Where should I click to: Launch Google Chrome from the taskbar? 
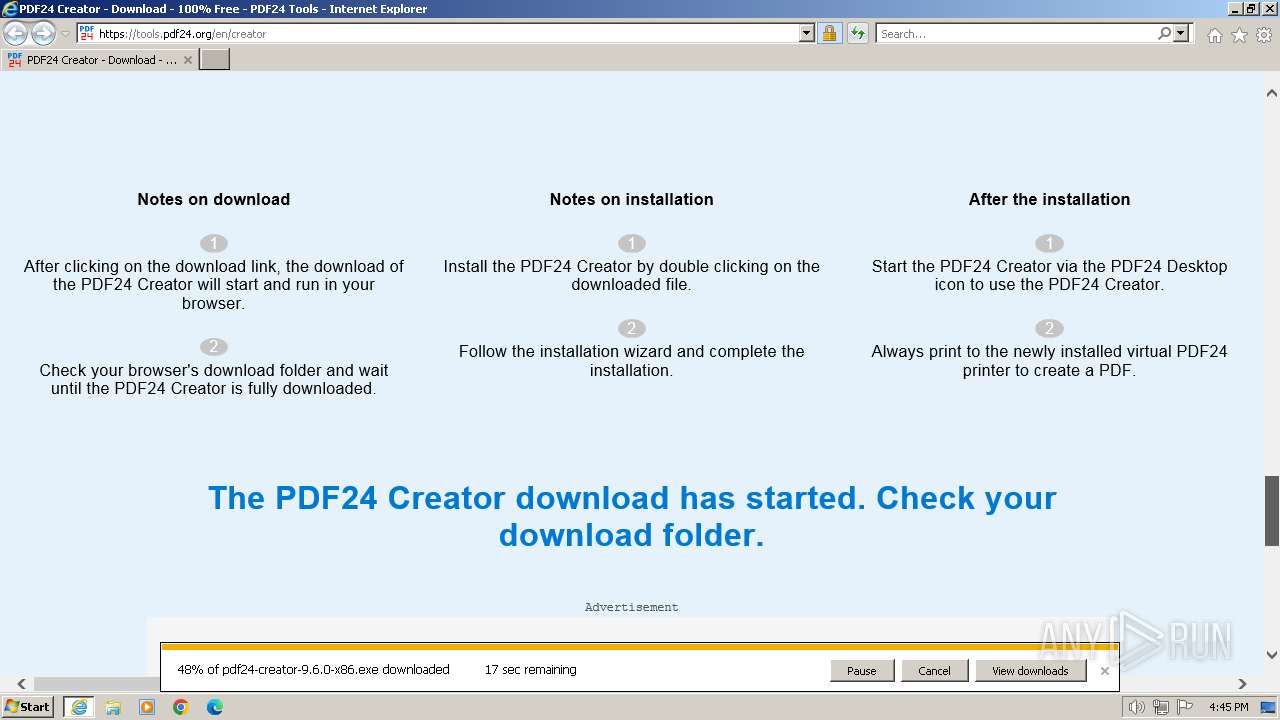click(181, 707)
